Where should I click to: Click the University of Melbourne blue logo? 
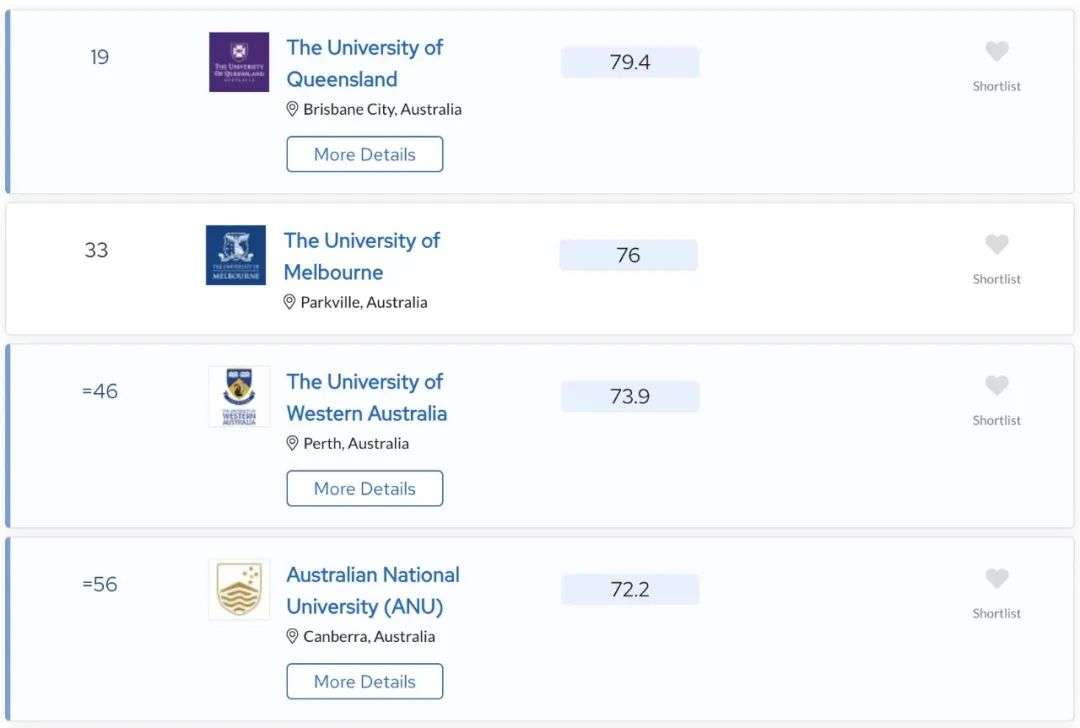236,255
